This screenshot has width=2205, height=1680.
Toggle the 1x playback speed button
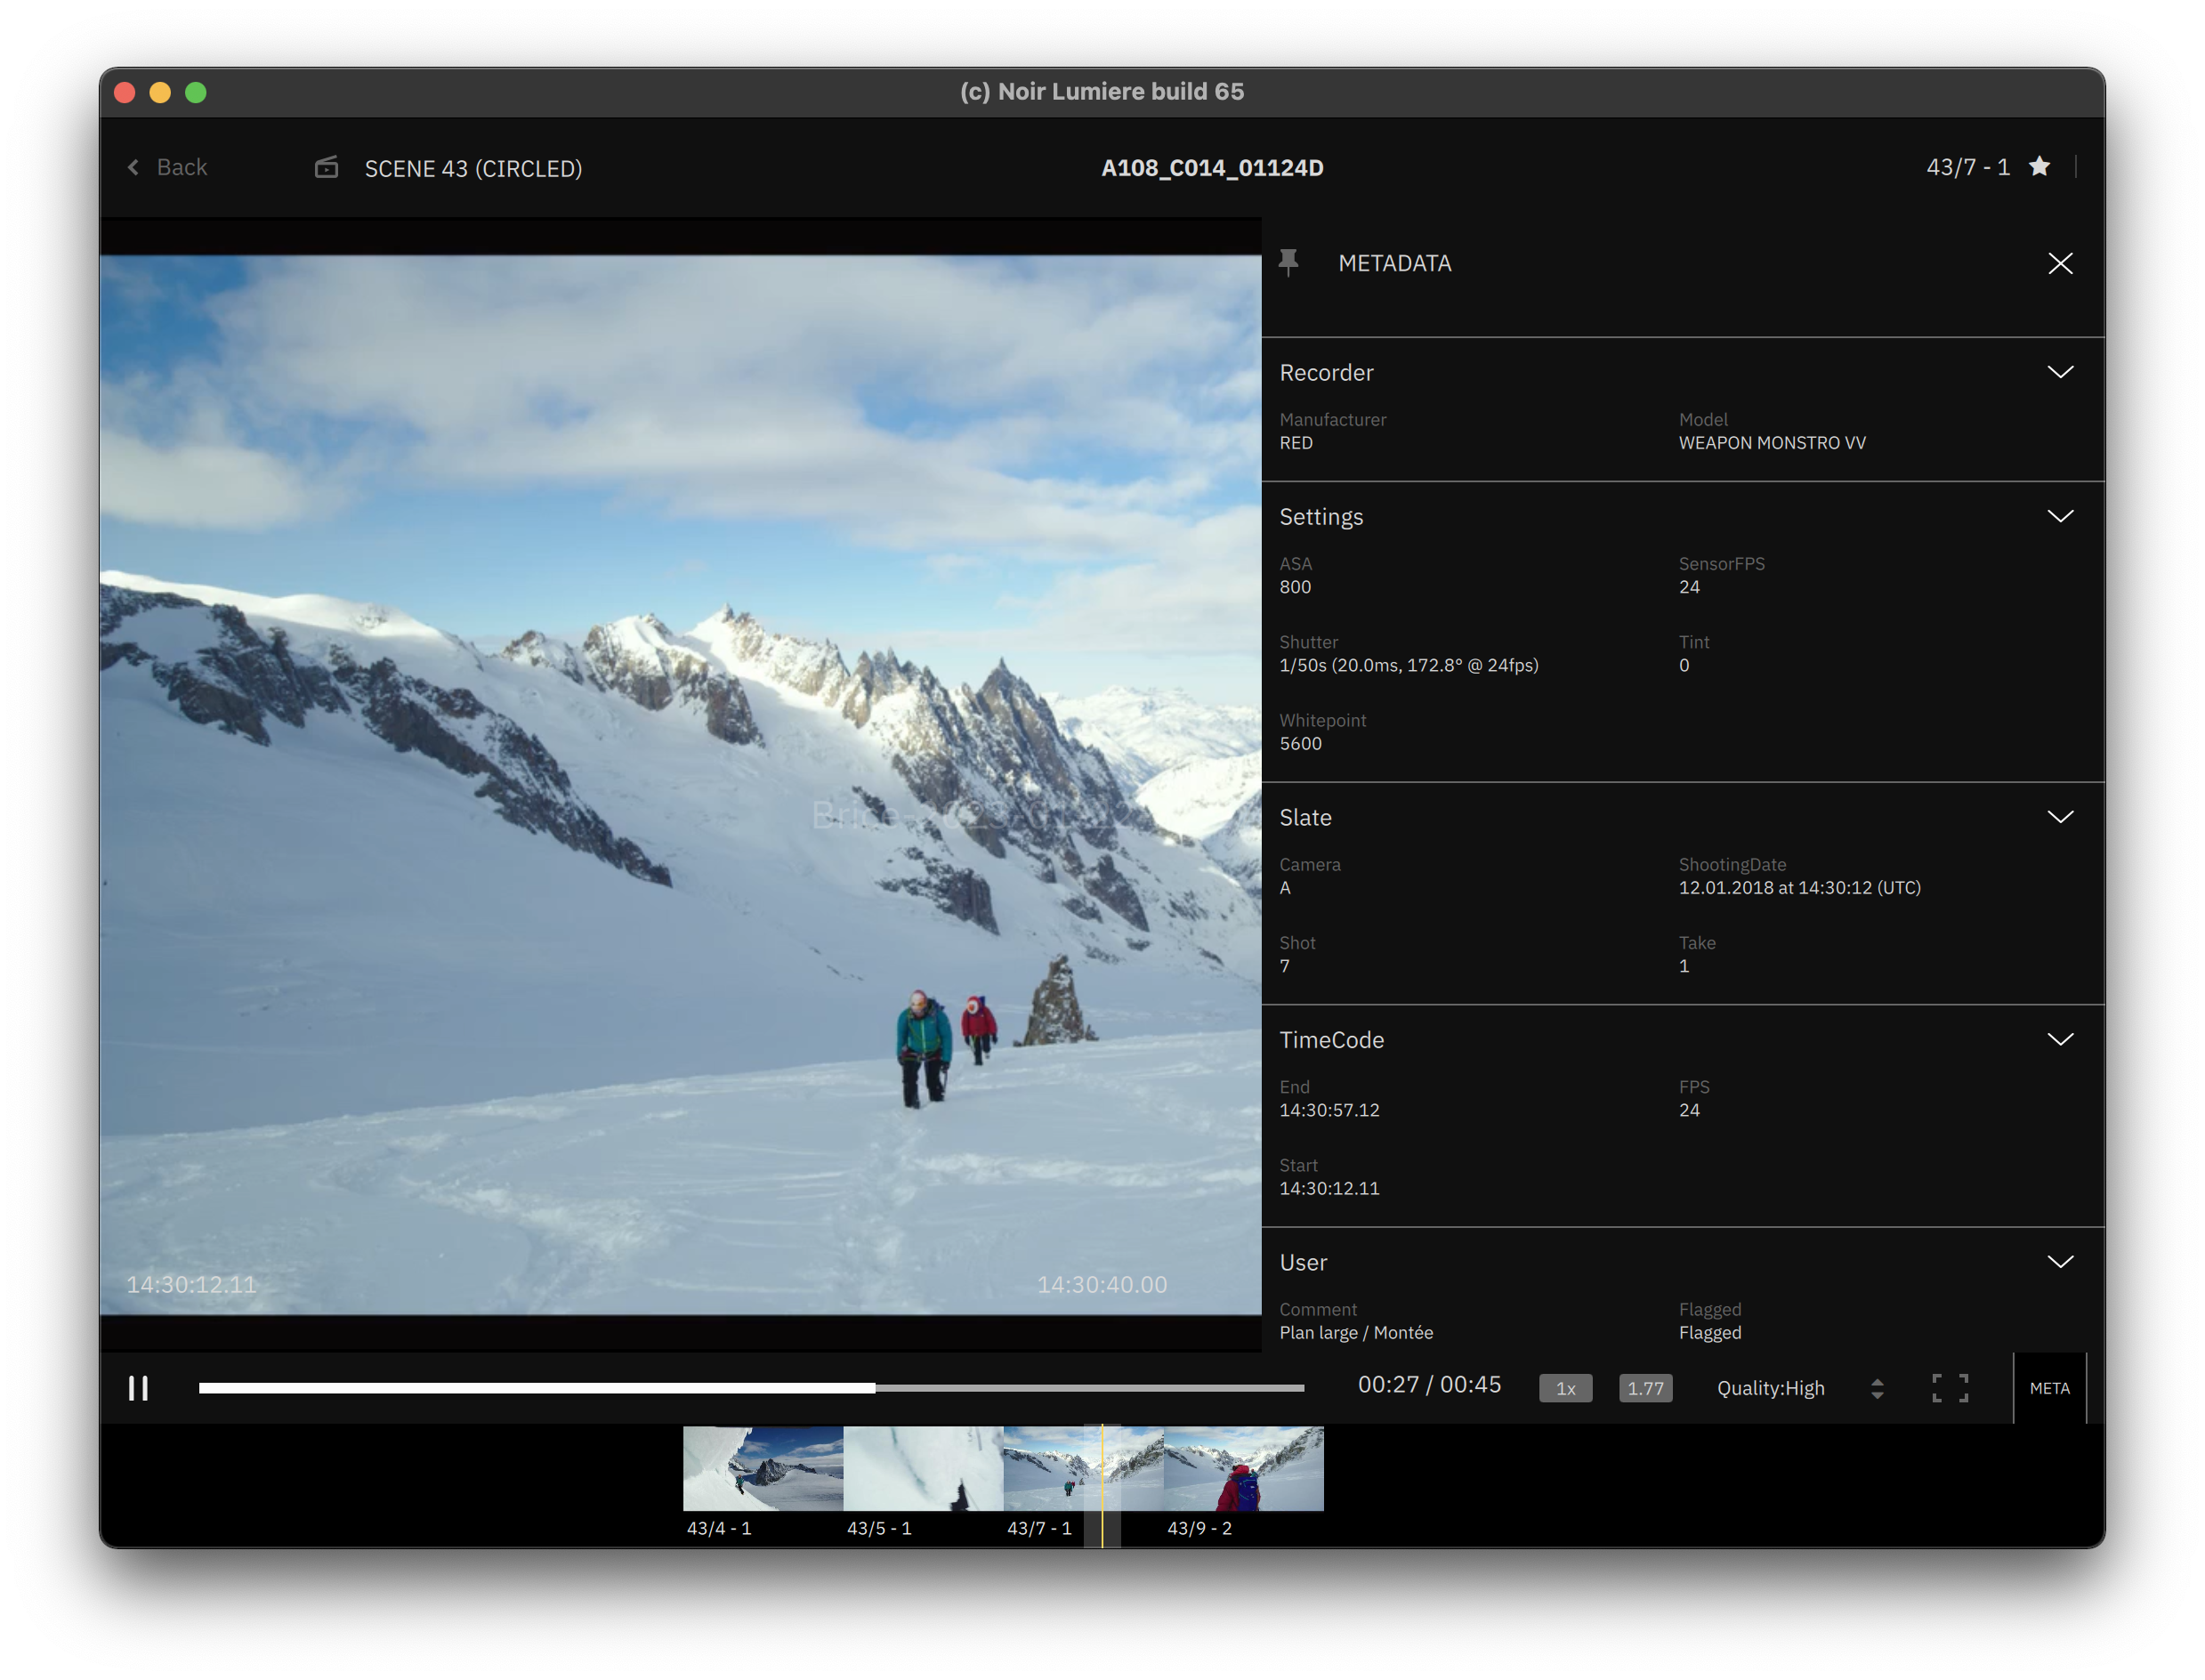(1565, 1388)
